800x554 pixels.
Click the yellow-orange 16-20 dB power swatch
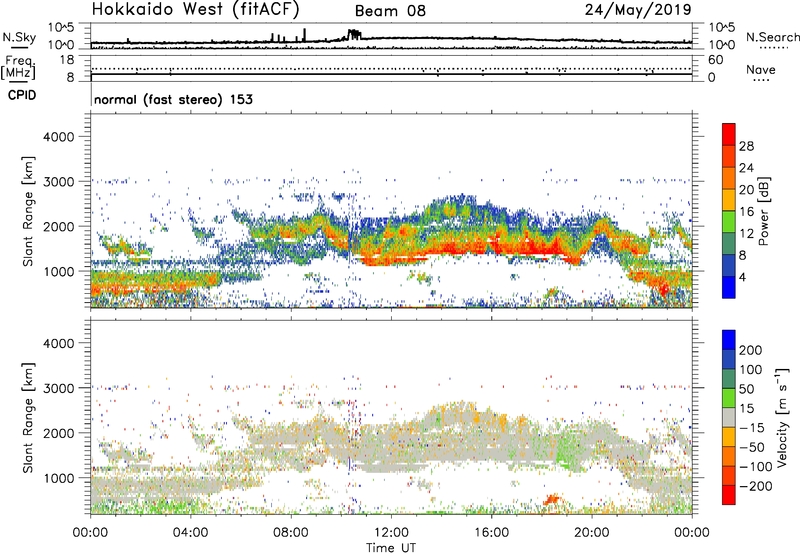[x=729, y=199]
